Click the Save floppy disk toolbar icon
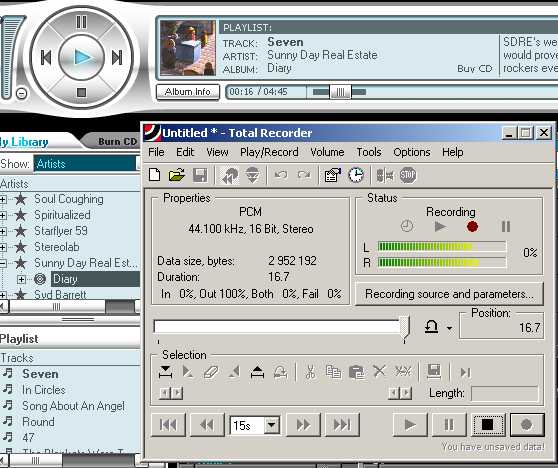 [x=200, y=175]
